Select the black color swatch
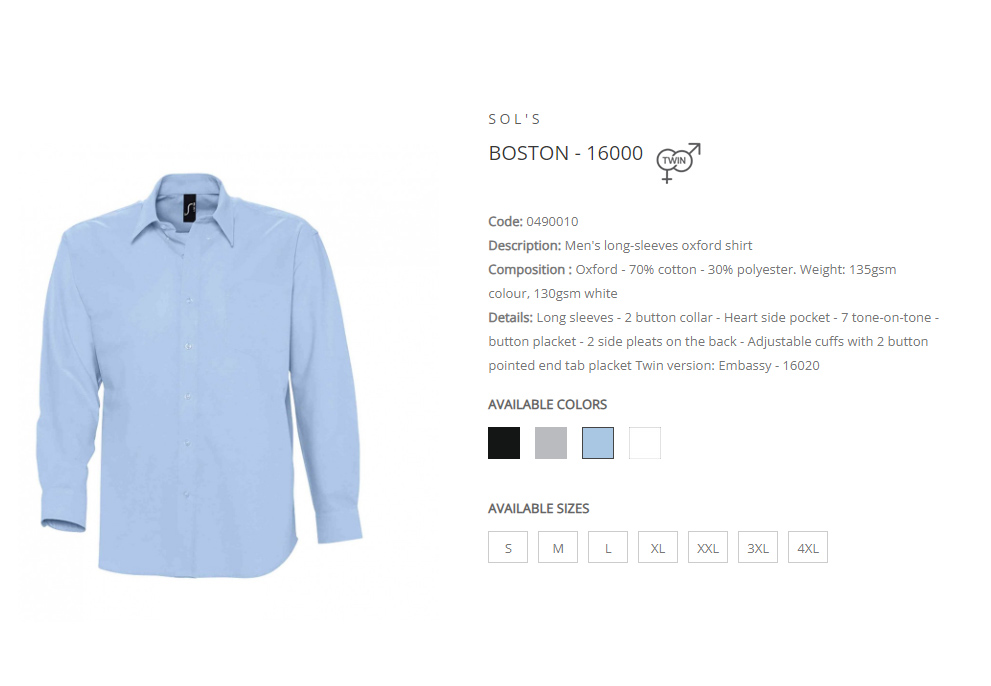 click(504, 443)
